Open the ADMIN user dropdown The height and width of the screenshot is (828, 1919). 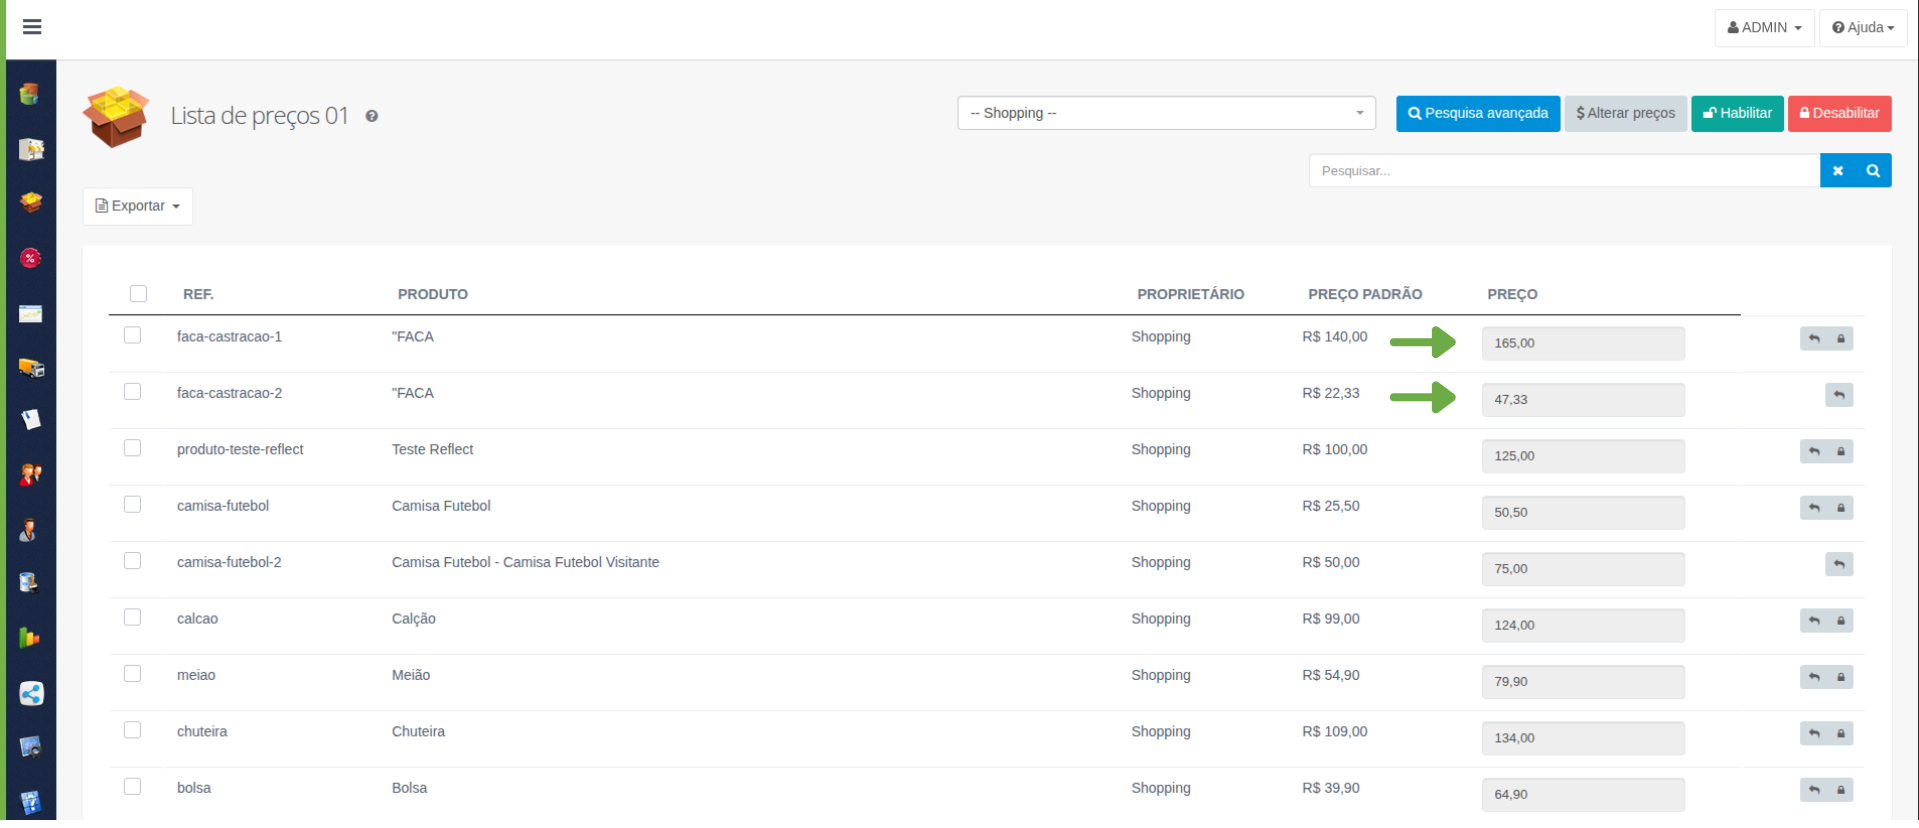pos(1763,28)
